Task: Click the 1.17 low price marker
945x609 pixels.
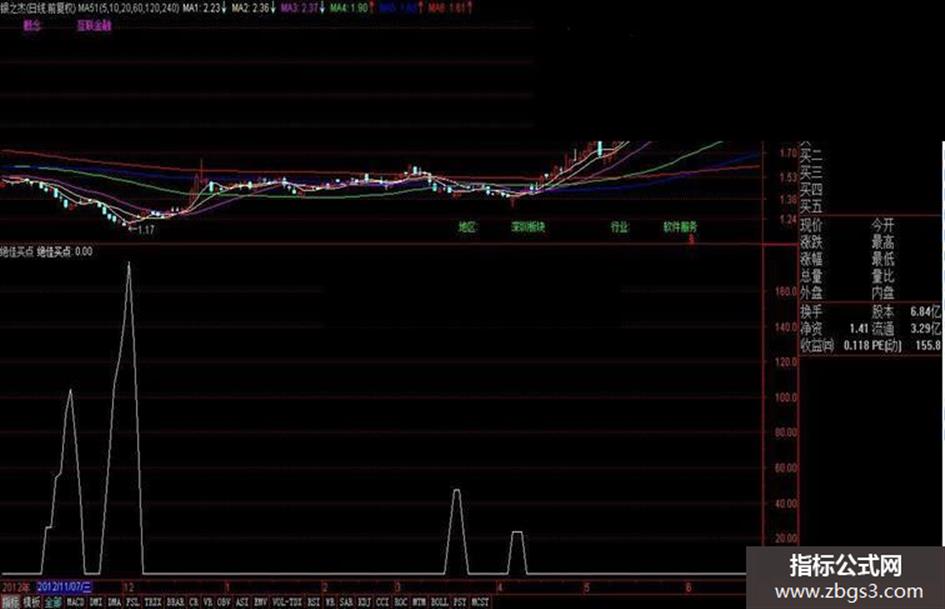Action: point(146,230)
